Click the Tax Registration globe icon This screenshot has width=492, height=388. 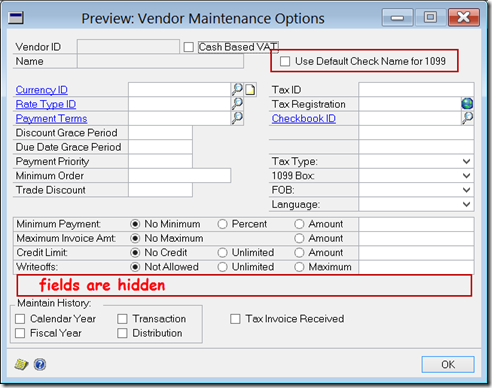[467, 104]
